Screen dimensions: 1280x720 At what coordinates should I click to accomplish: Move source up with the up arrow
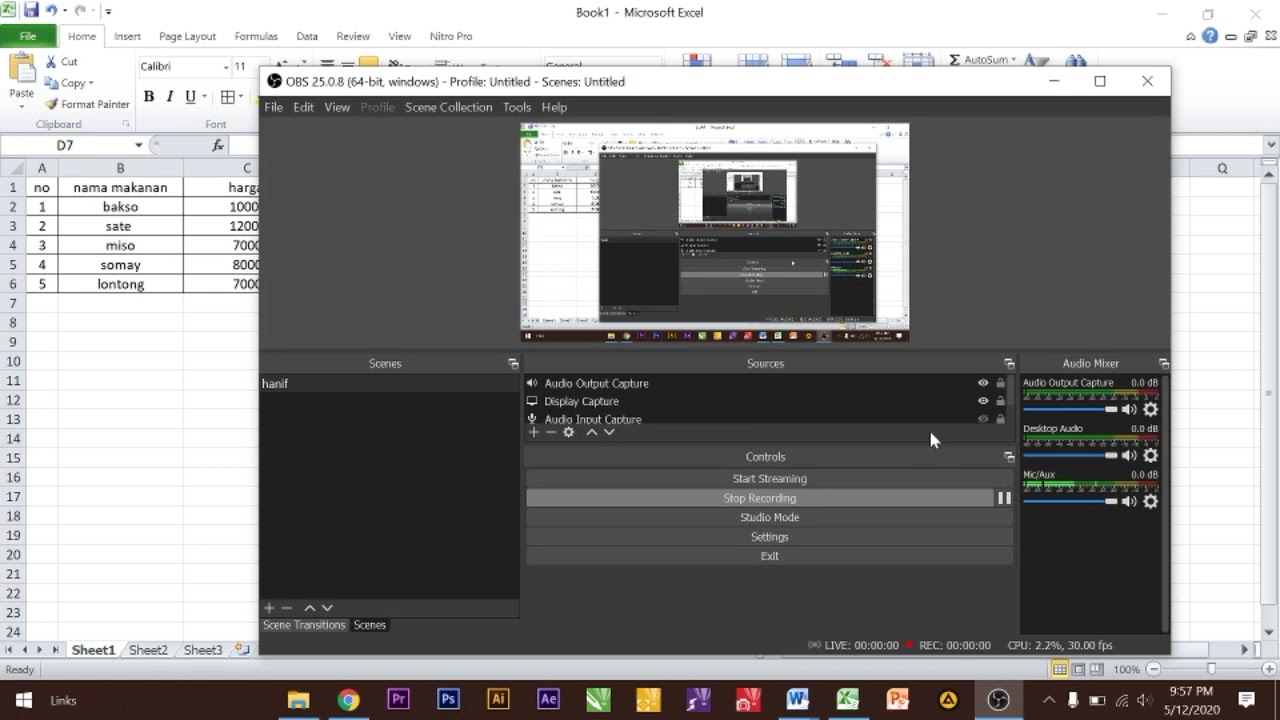(592, 432)
